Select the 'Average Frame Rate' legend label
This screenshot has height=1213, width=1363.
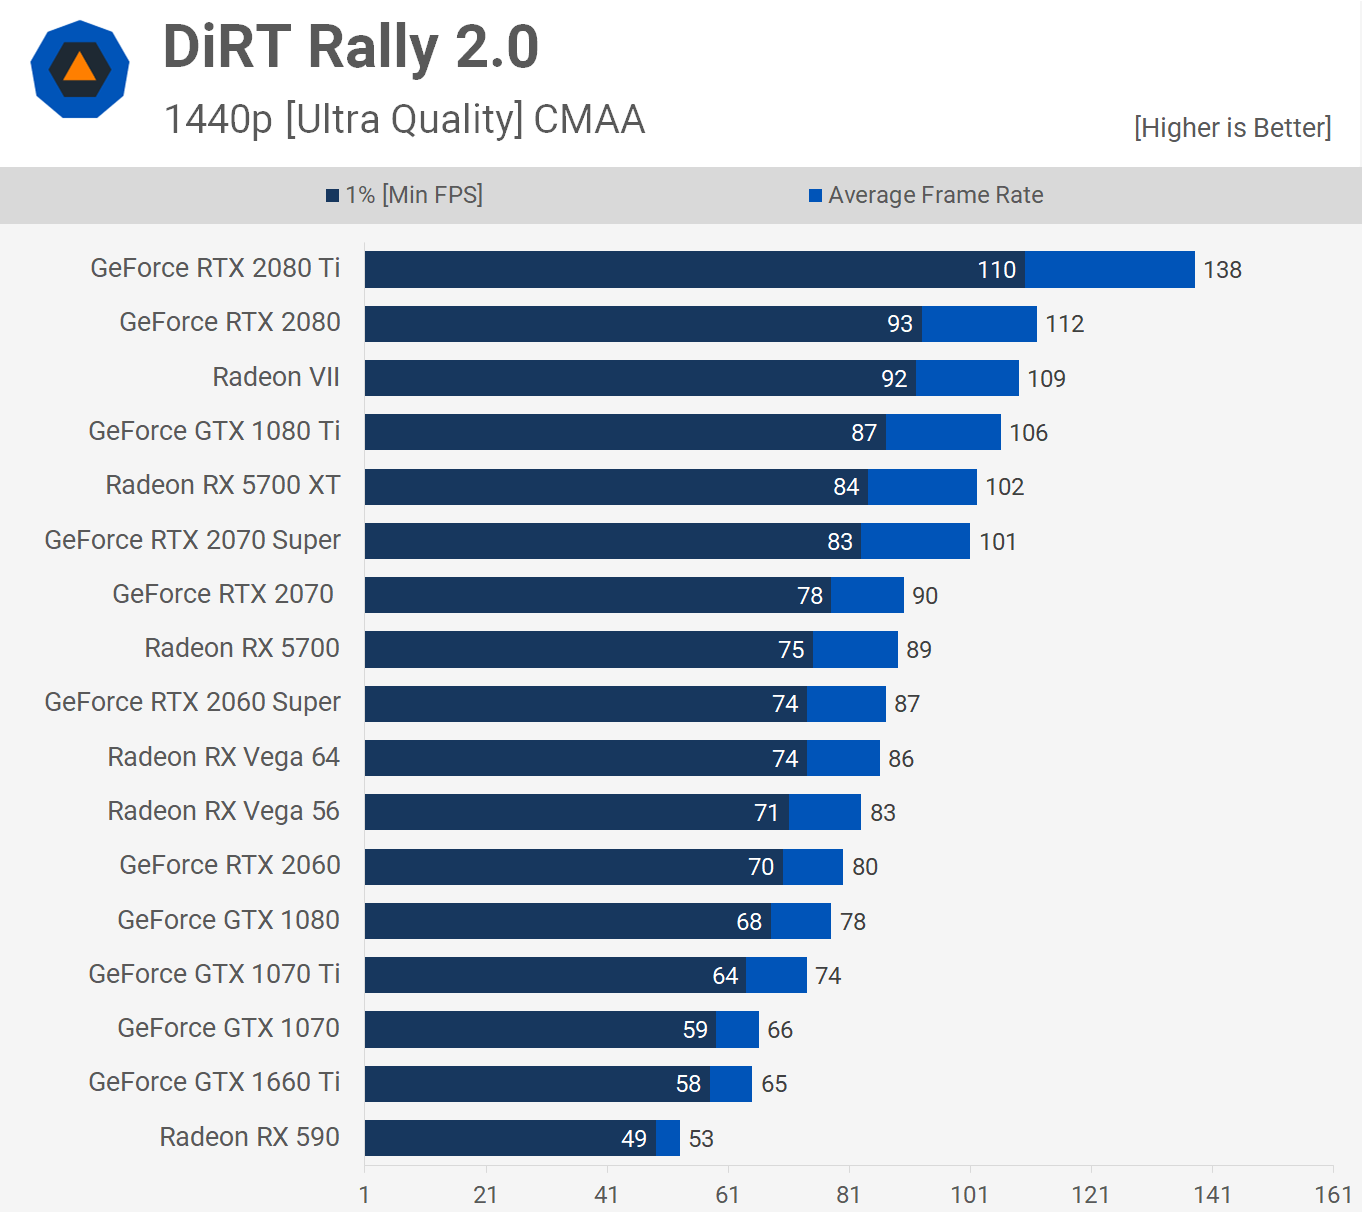click(935, 195)
